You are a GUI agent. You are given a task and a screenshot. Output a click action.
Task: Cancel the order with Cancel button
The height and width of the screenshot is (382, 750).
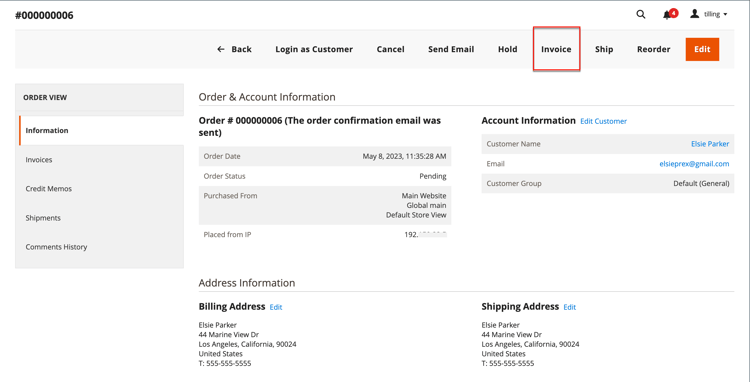click(x=390, y=49)
